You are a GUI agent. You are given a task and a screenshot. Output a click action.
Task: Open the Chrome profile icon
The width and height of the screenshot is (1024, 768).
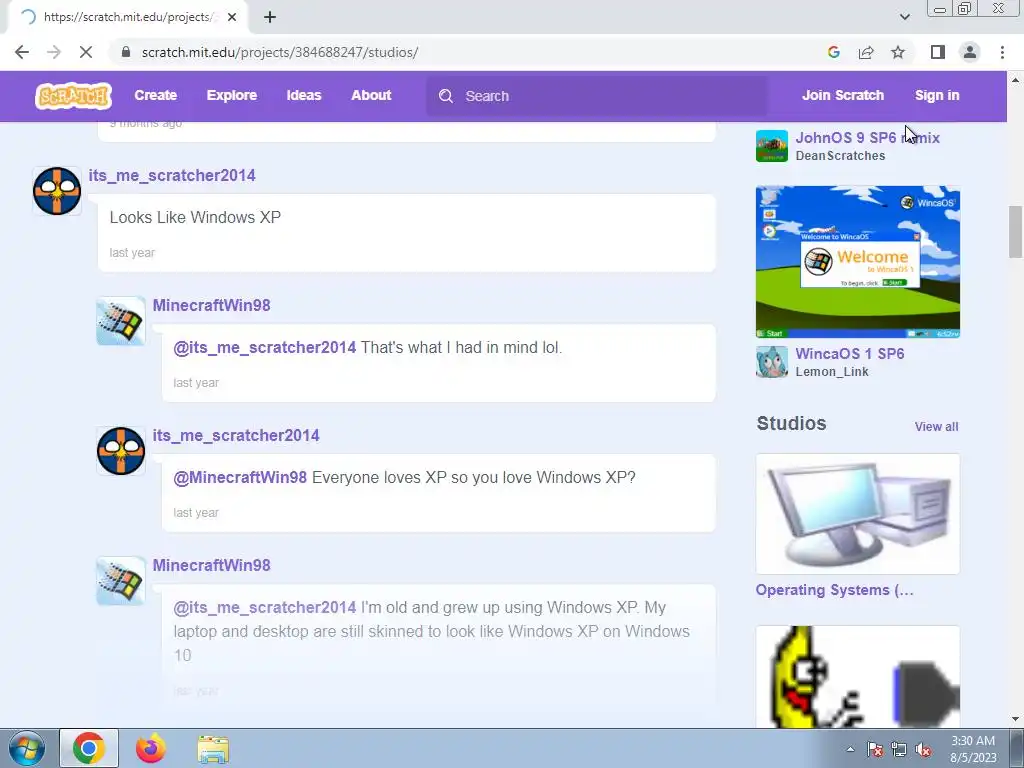970,52
